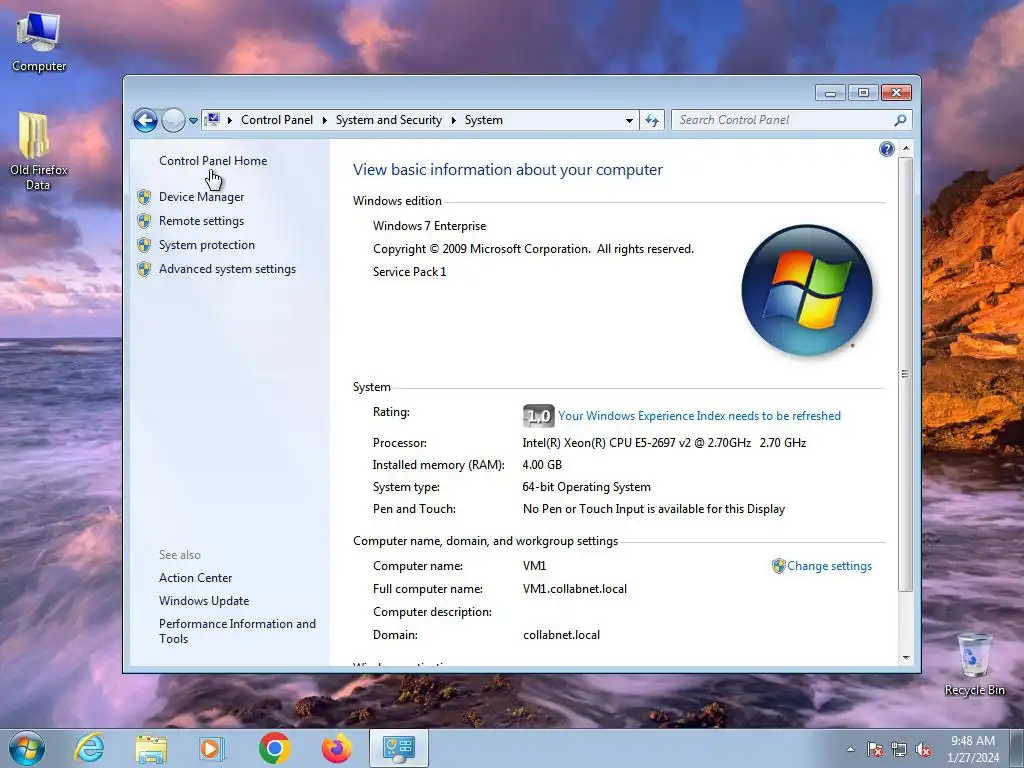Open Performance Information and Tools link

click(237, 632)
